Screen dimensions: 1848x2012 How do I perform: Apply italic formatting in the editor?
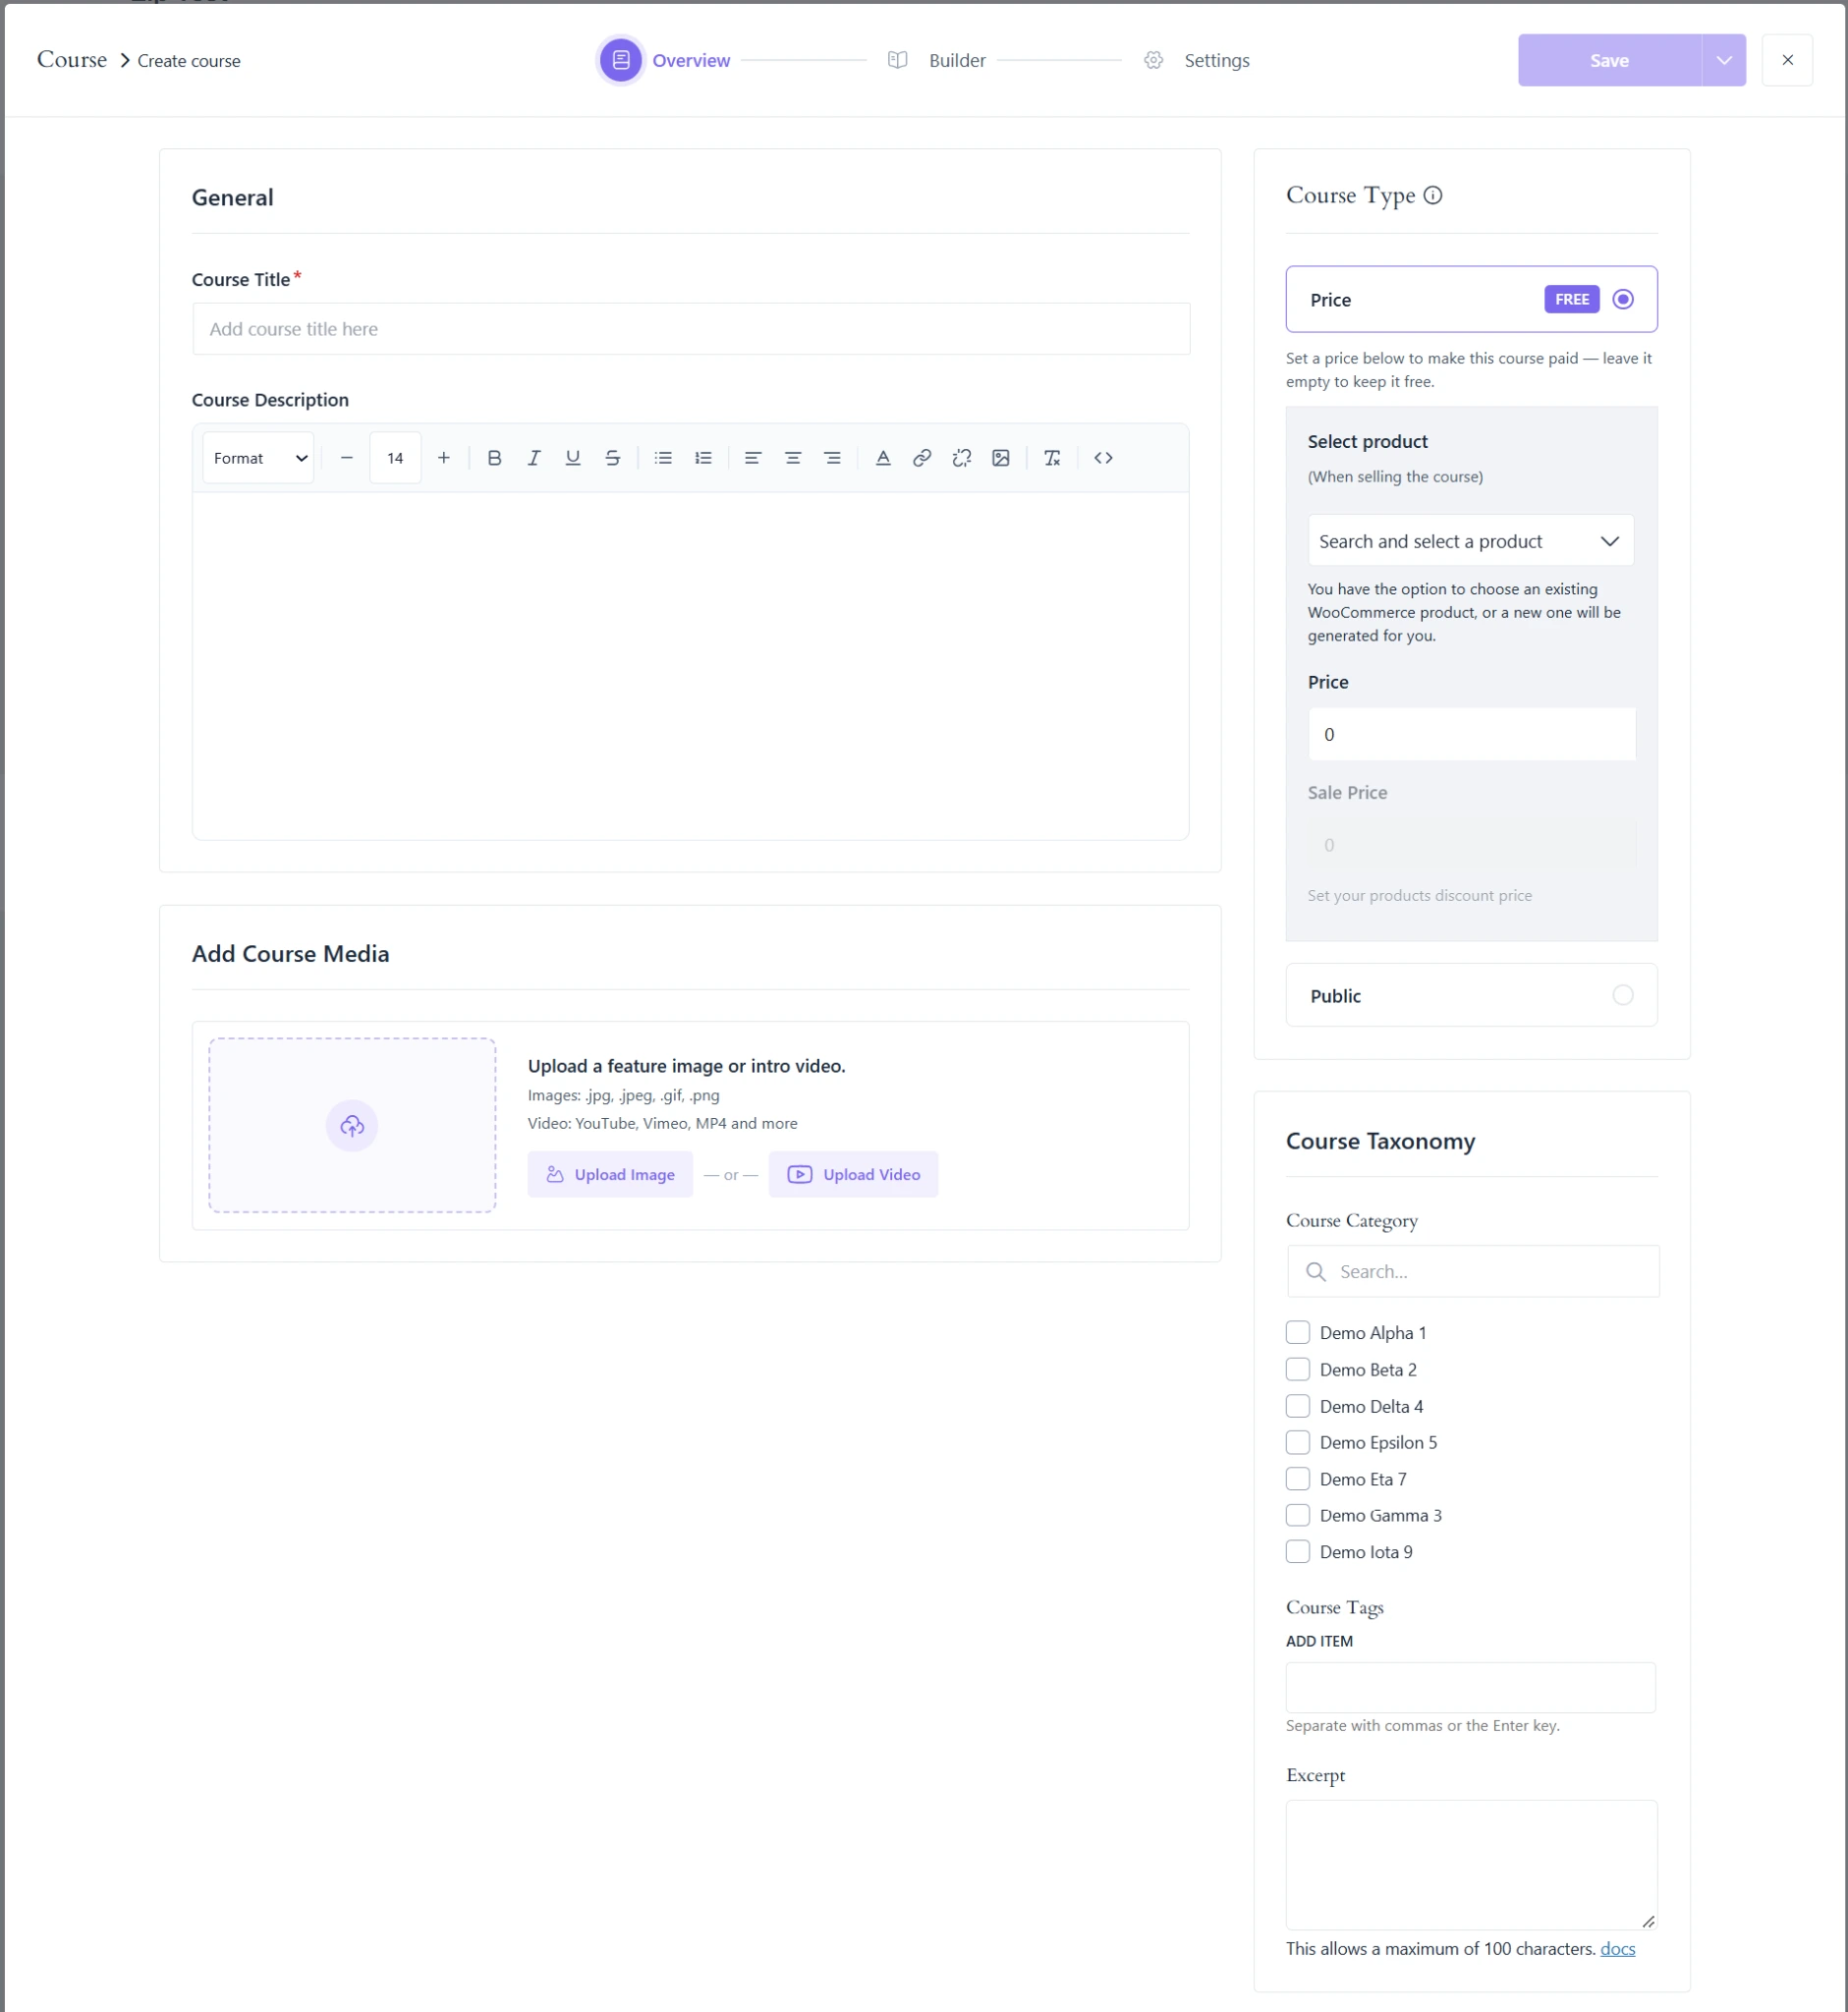[x=534, y=458]
